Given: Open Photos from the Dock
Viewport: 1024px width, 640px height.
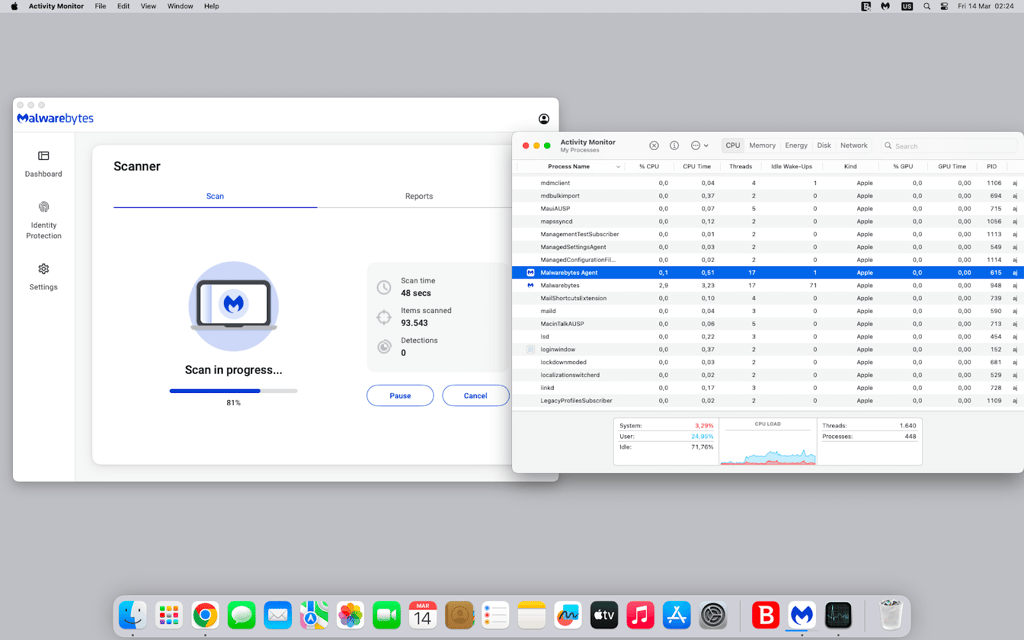Looking at the screenshot, I should point(350,615).
